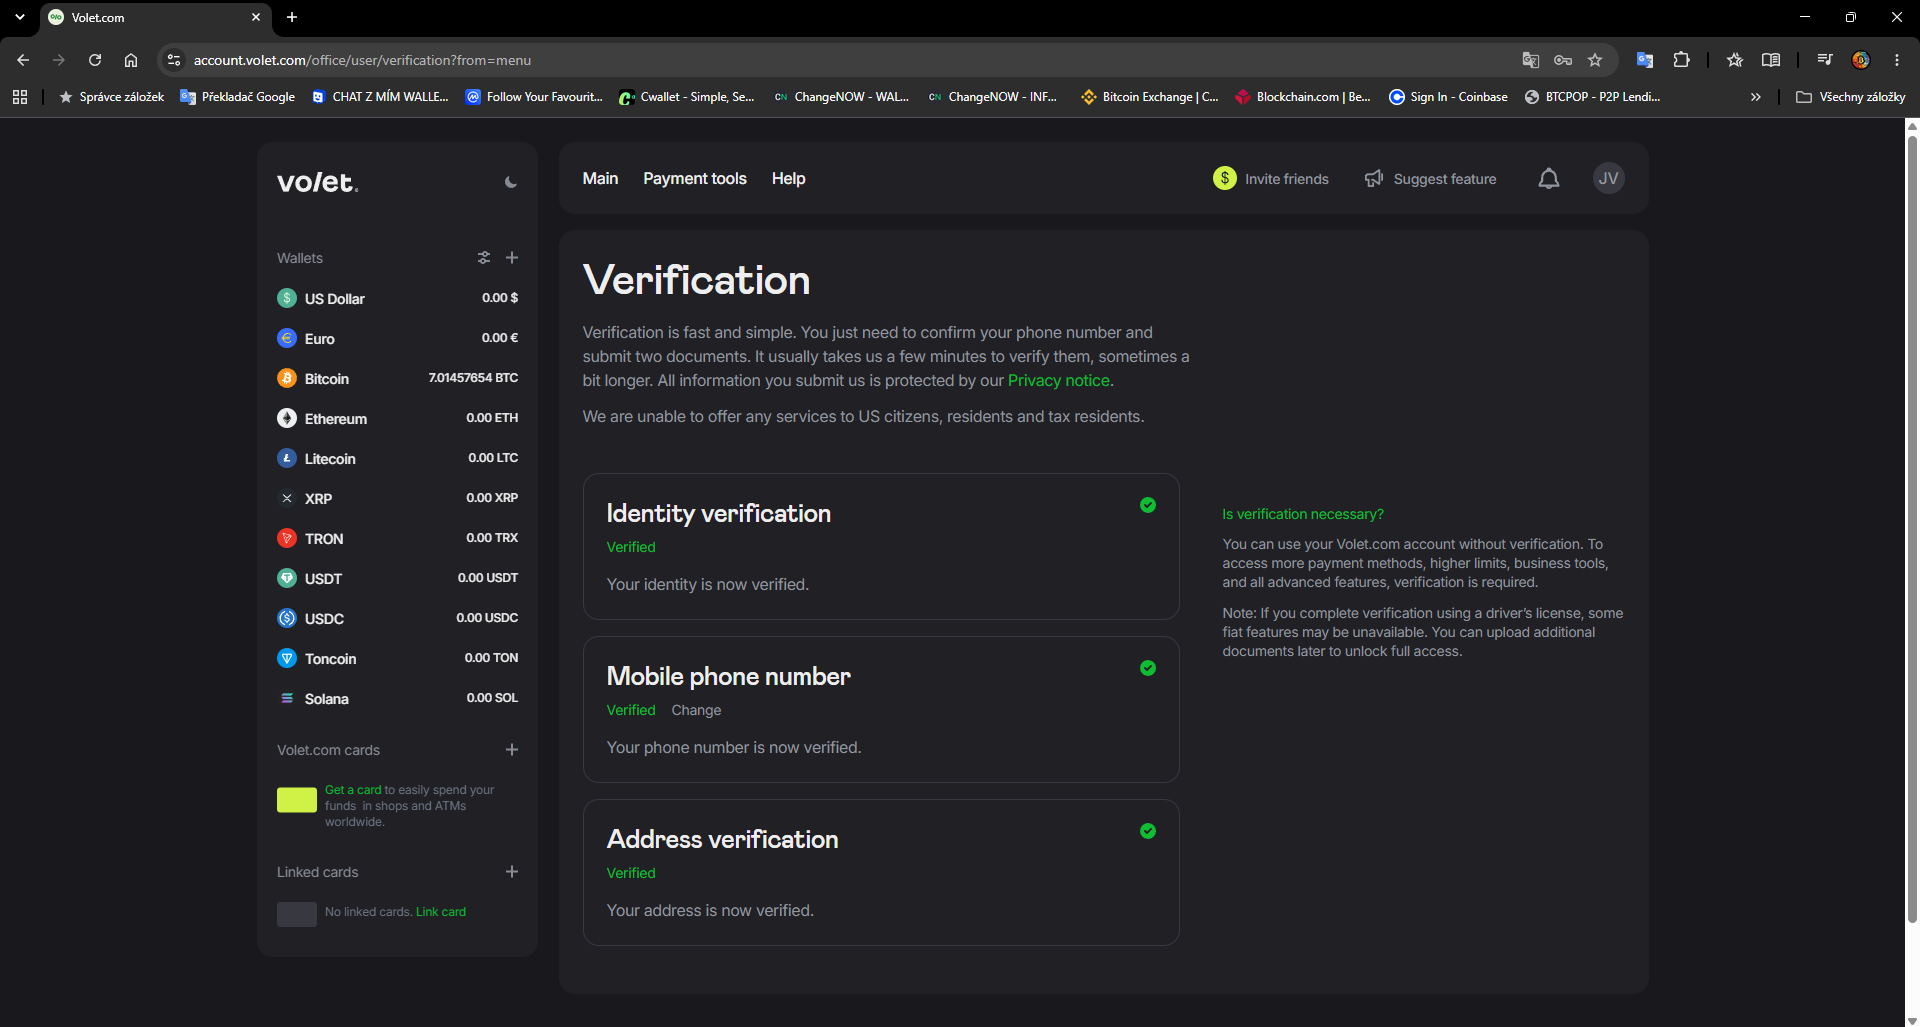Expand hidden bookmarks chevron
This screenshot has height=1027, width=1920.
click(x=1755, y=97)
